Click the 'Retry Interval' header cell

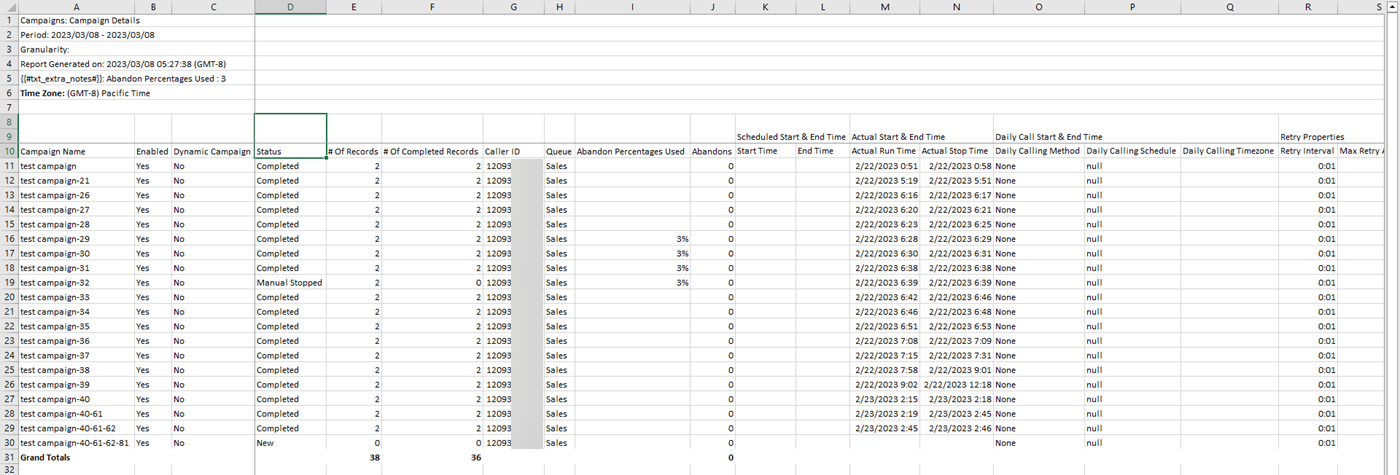[x=1308, y=152]
